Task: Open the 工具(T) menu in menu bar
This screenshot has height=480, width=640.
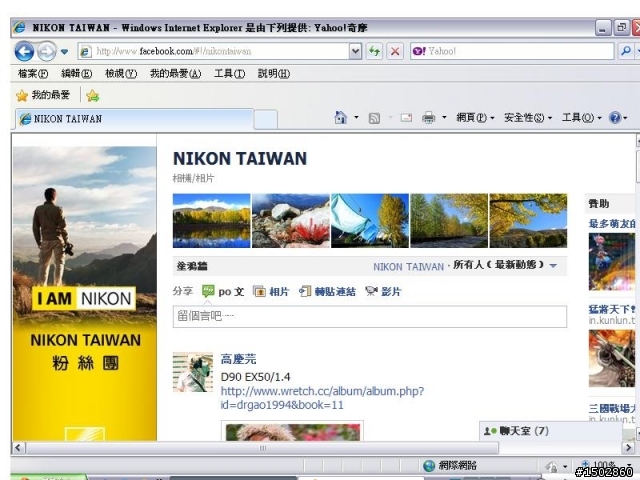Action: (229, 74)
